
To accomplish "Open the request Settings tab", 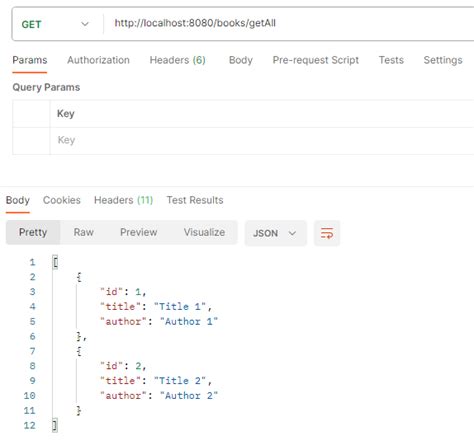I will click(x=443, y=60).
